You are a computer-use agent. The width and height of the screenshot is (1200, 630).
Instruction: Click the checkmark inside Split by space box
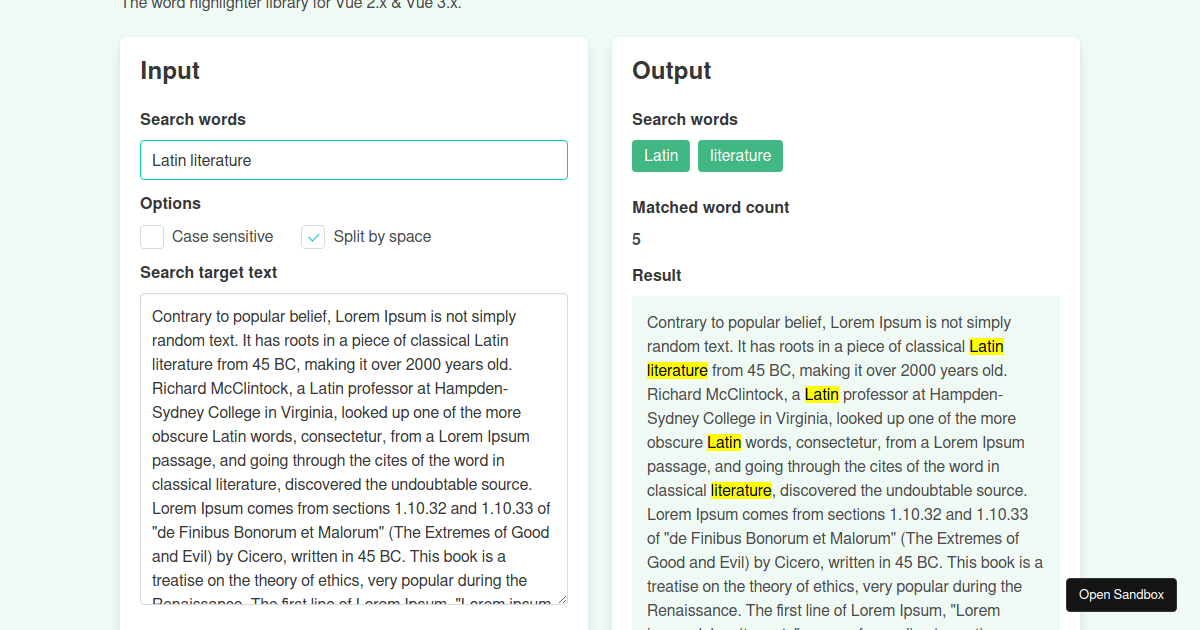(313, 237)
